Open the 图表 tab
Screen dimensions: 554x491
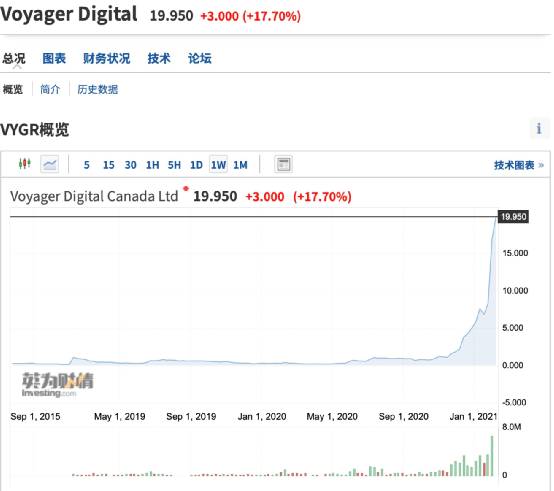[54, 58]
